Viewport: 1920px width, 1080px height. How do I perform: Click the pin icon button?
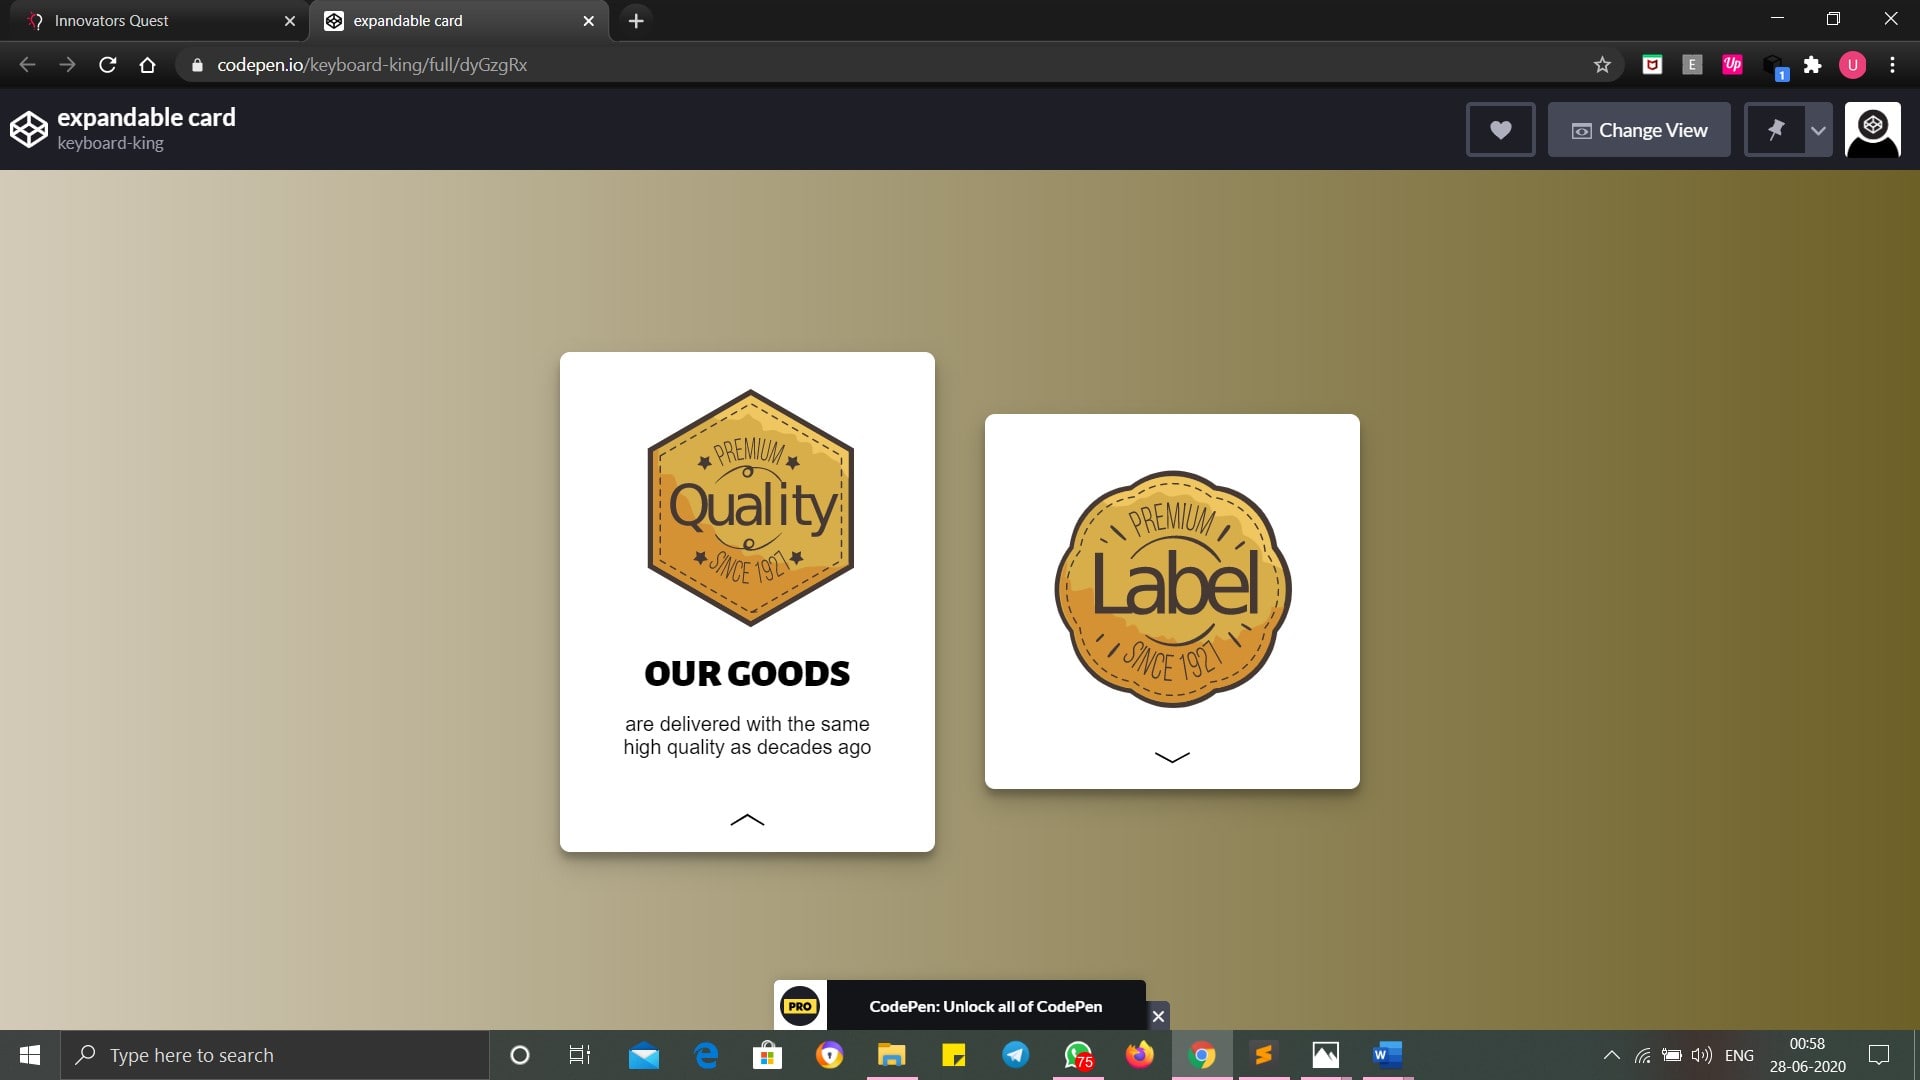coord(1775,130)
